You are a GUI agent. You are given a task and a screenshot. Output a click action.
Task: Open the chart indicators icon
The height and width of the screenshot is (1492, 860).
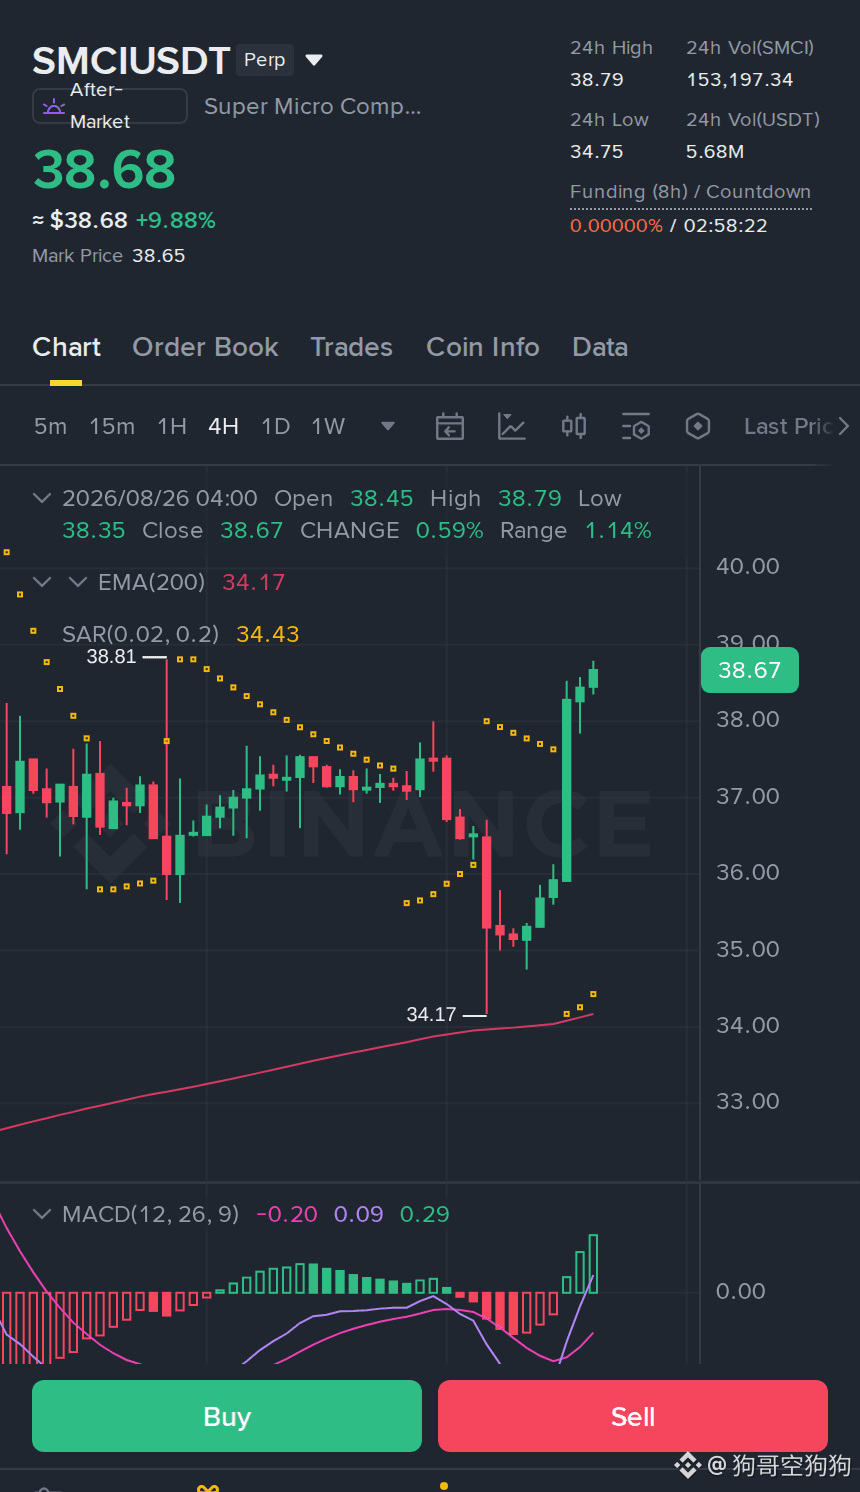512,427
